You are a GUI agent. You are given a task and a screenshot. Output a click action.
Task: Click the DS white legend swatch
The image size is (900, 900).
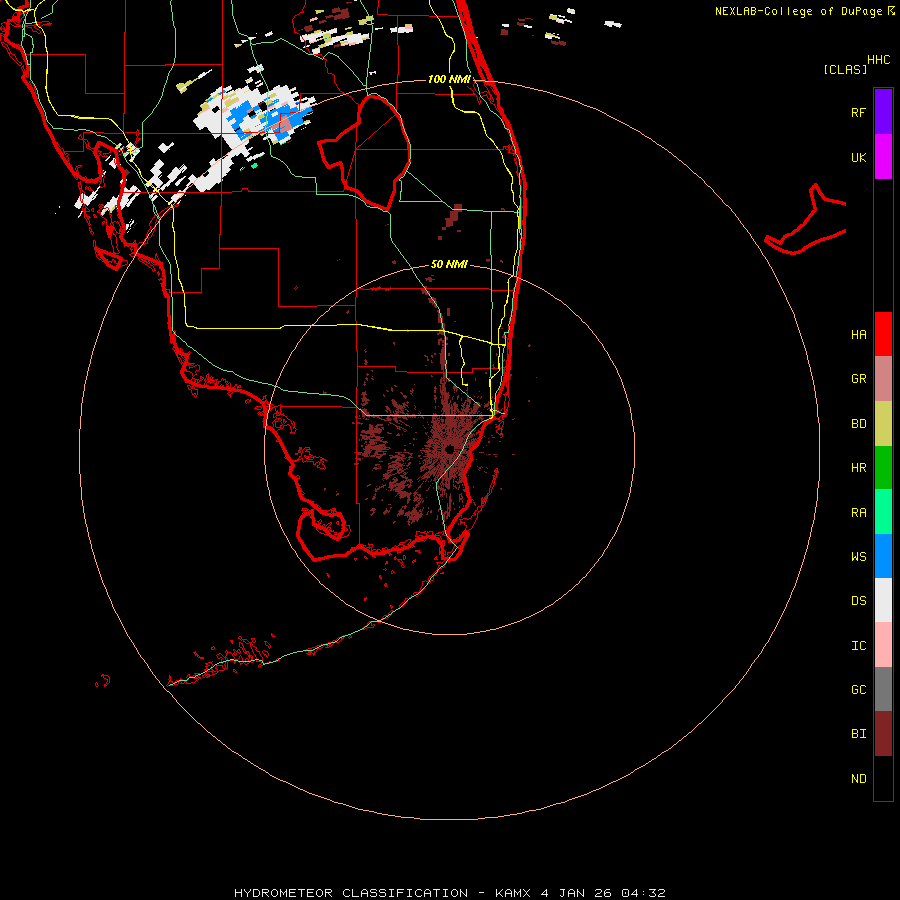pyautogui.click(x=883, y=600)
